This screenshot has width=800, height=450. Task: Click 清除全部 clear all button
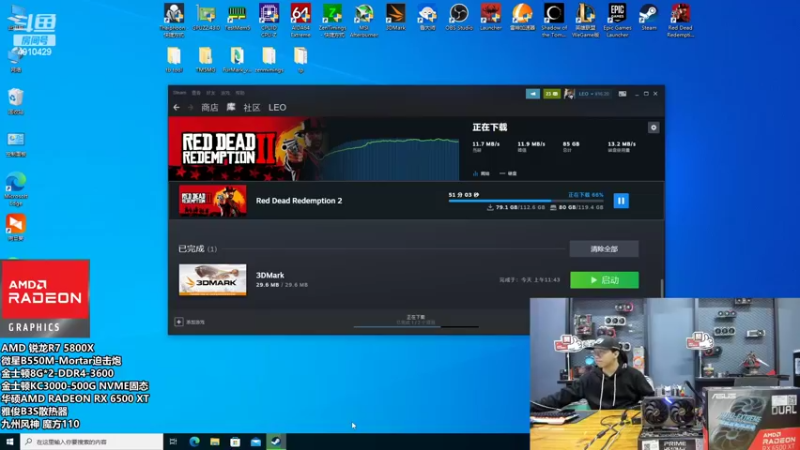click(x=604, y=249)
